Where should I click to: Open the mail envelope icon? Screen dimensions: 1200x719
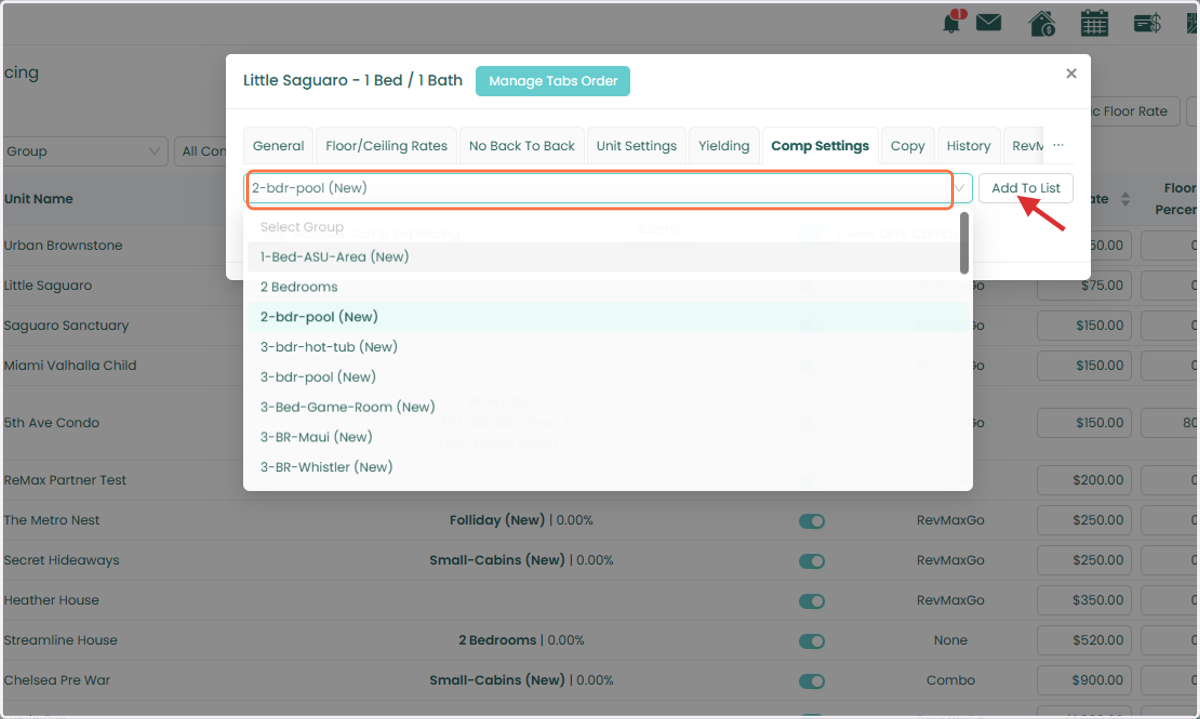[x=989, y=22]
